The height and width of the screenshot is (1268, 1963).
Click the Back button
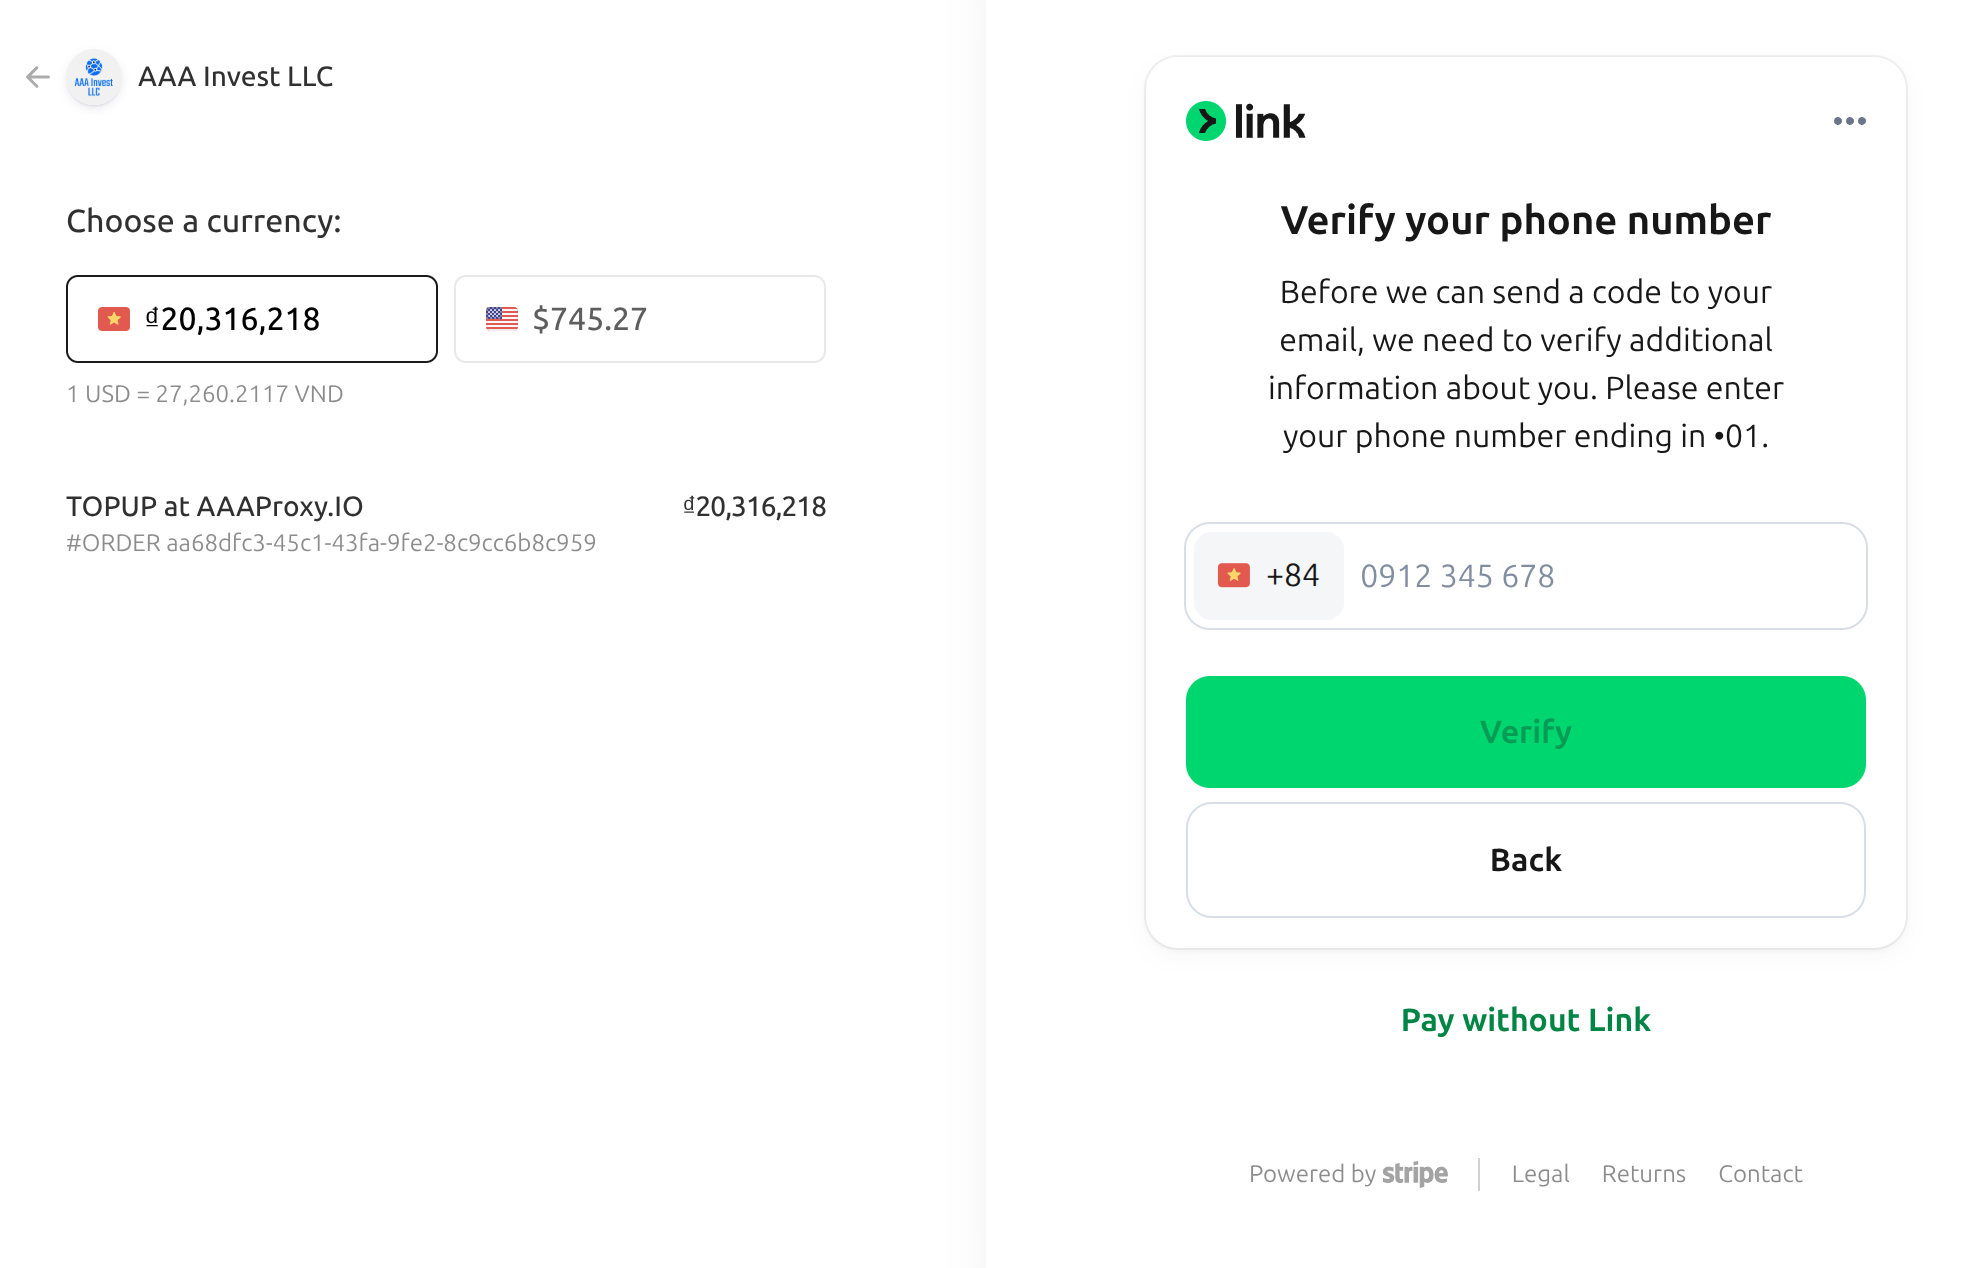click(1525, 860)
